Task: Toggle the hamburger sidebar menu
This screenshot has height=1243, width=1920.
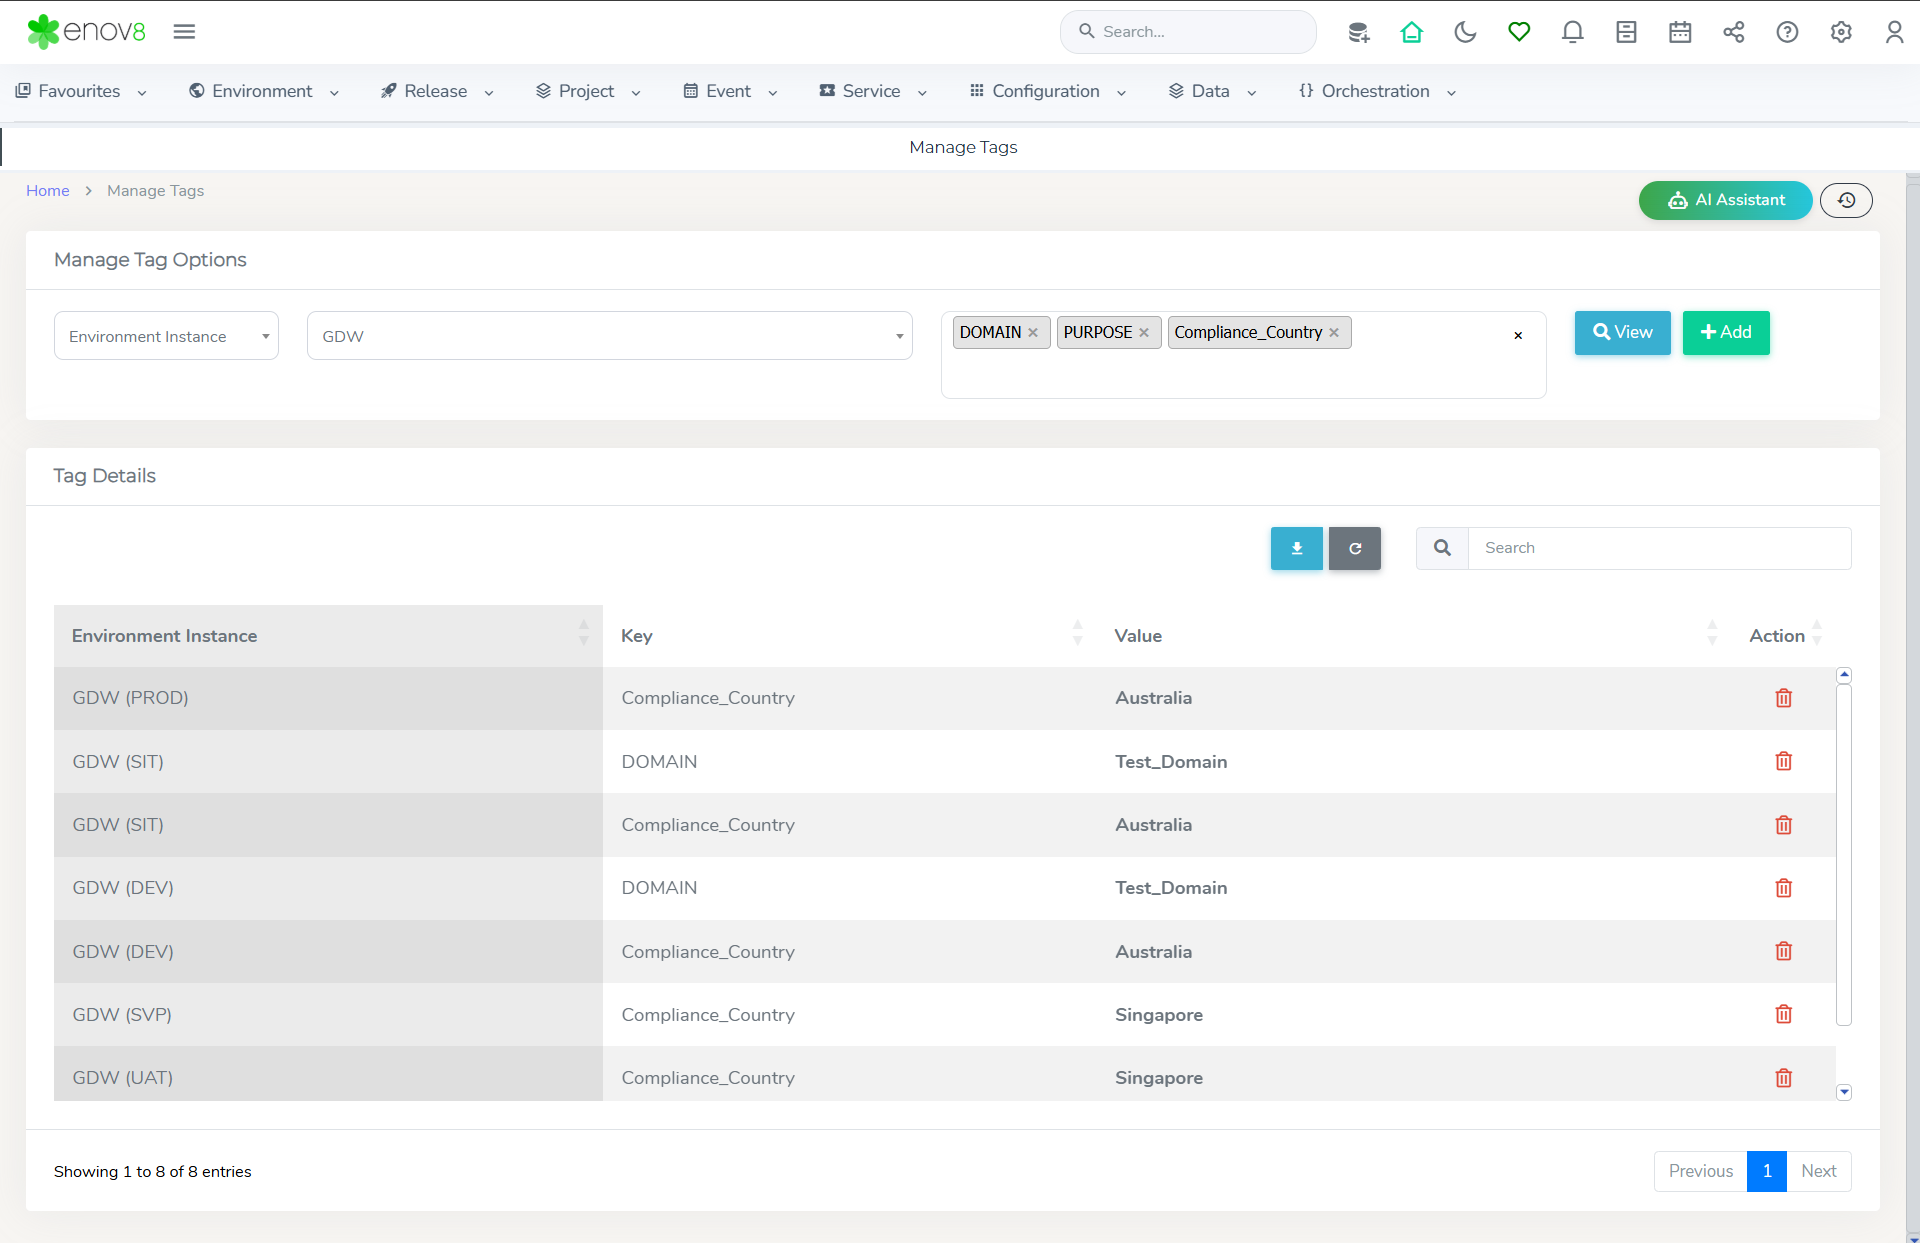Action: pos(184,32)
